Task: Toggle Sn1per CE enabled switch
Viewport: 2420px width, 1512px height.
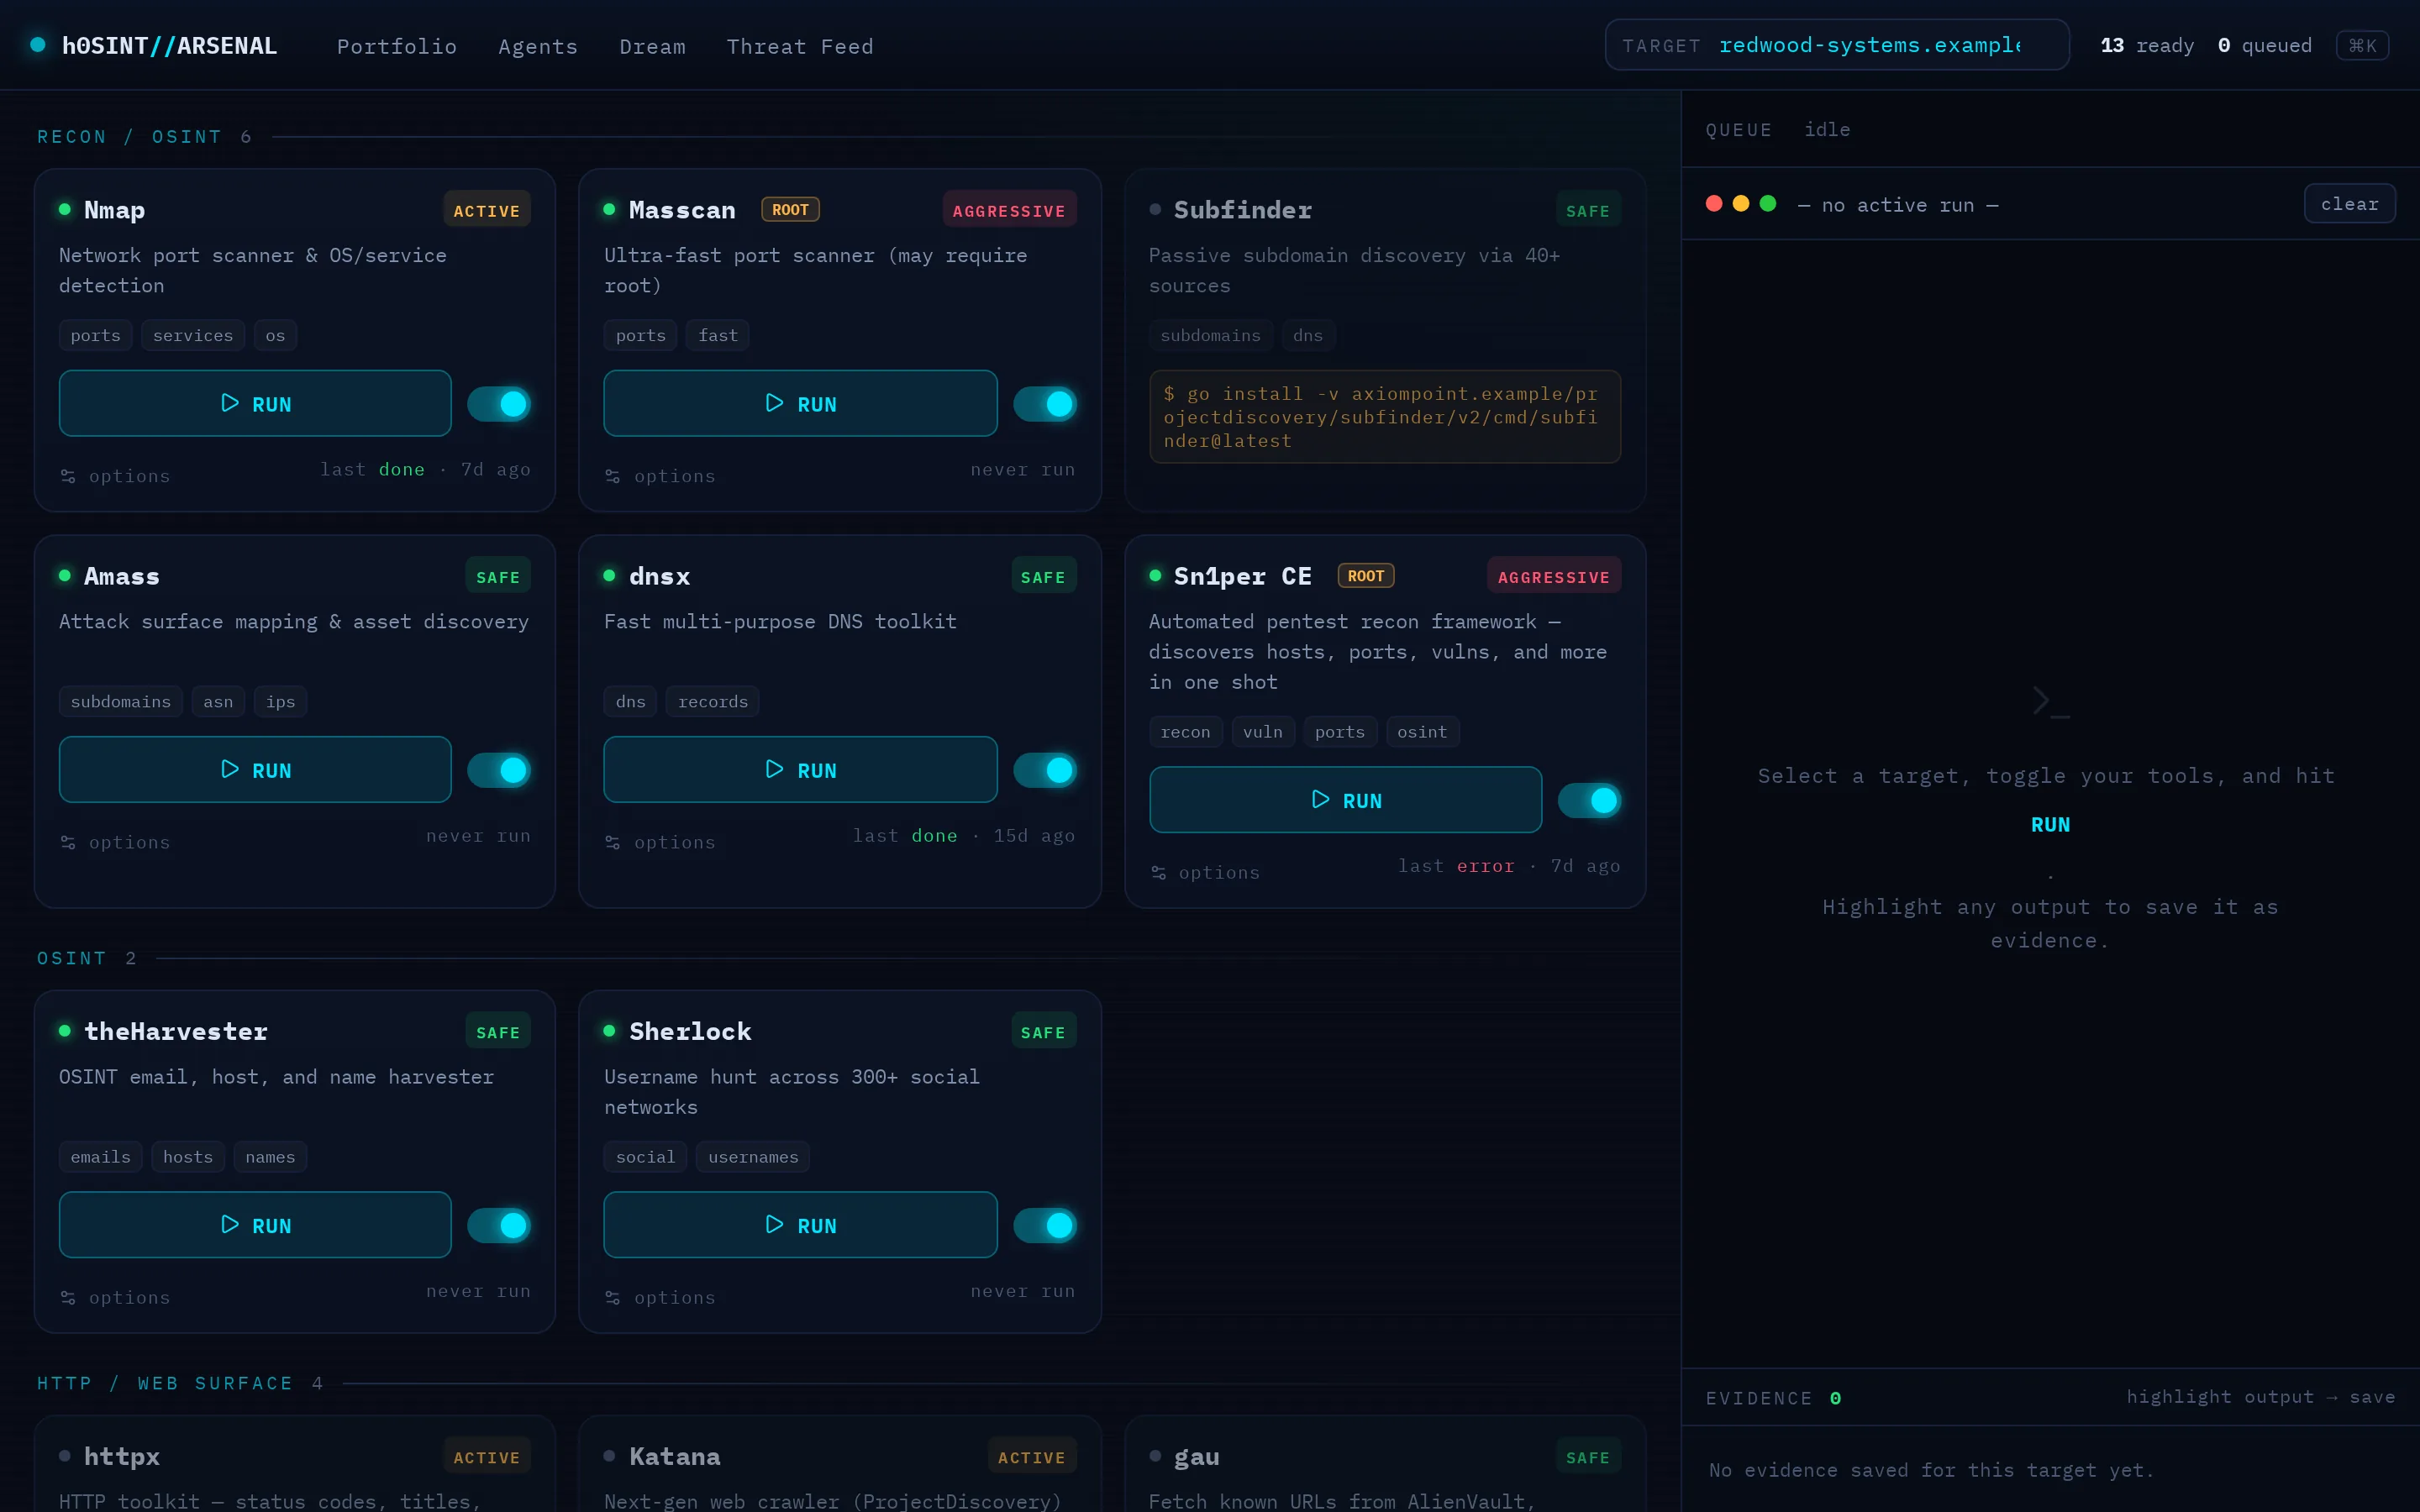Action: pos(1590,800)
